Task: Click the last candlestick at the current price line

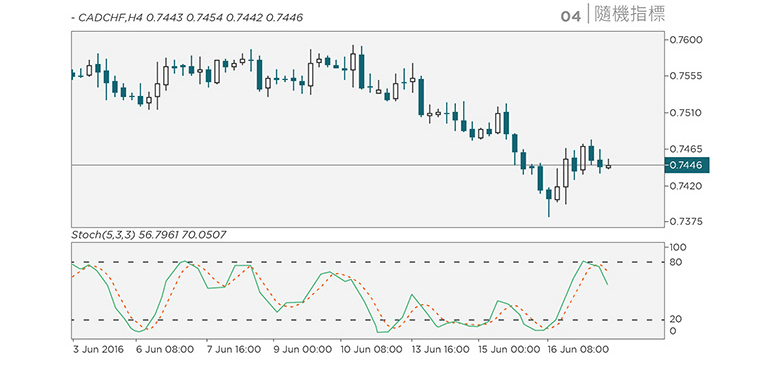Action: (608, 165)
